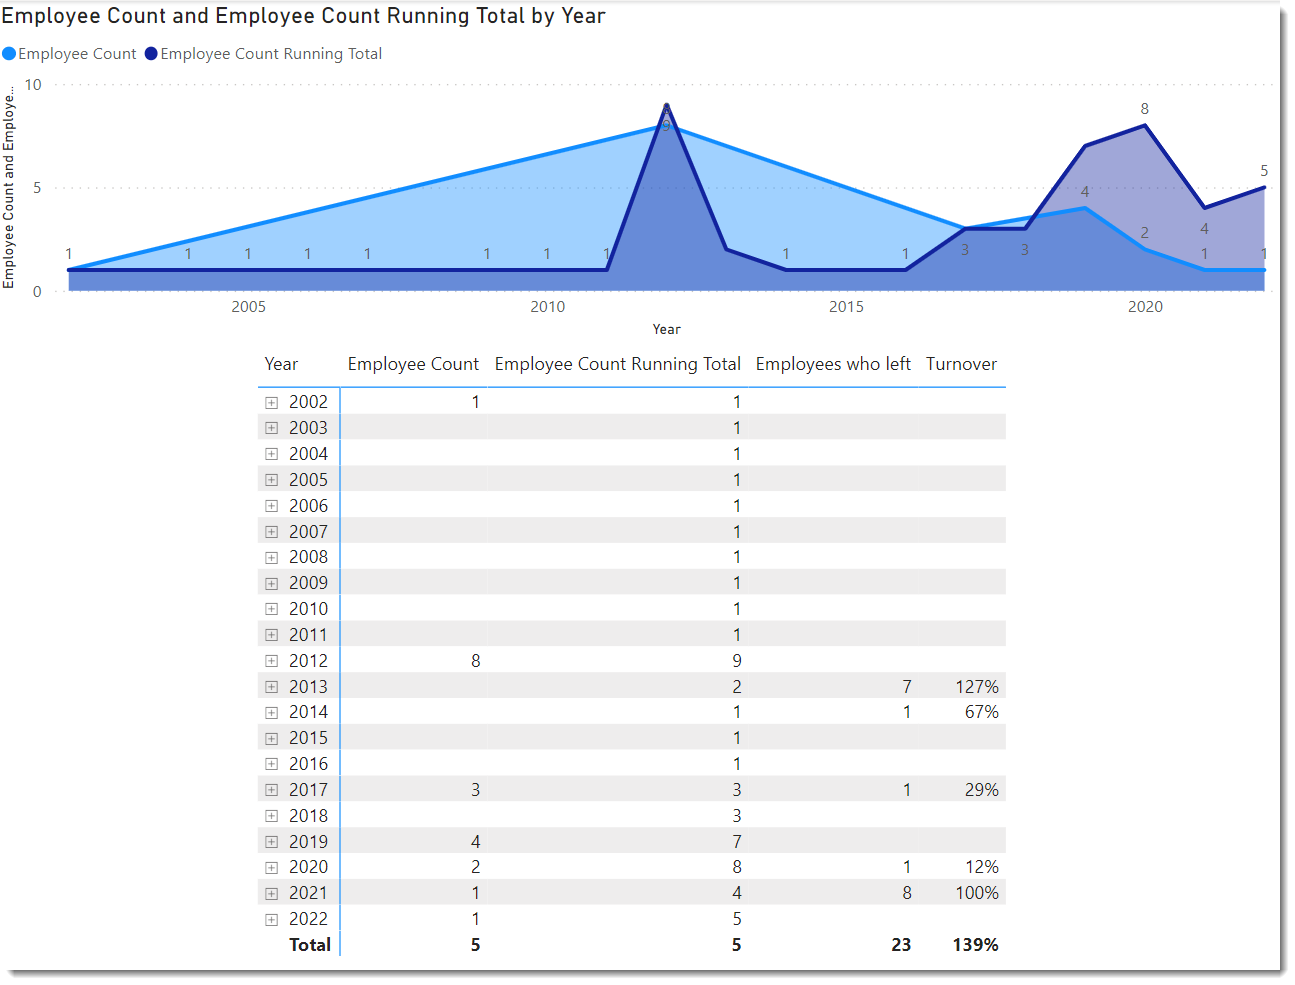Click the Total row label

310,945
